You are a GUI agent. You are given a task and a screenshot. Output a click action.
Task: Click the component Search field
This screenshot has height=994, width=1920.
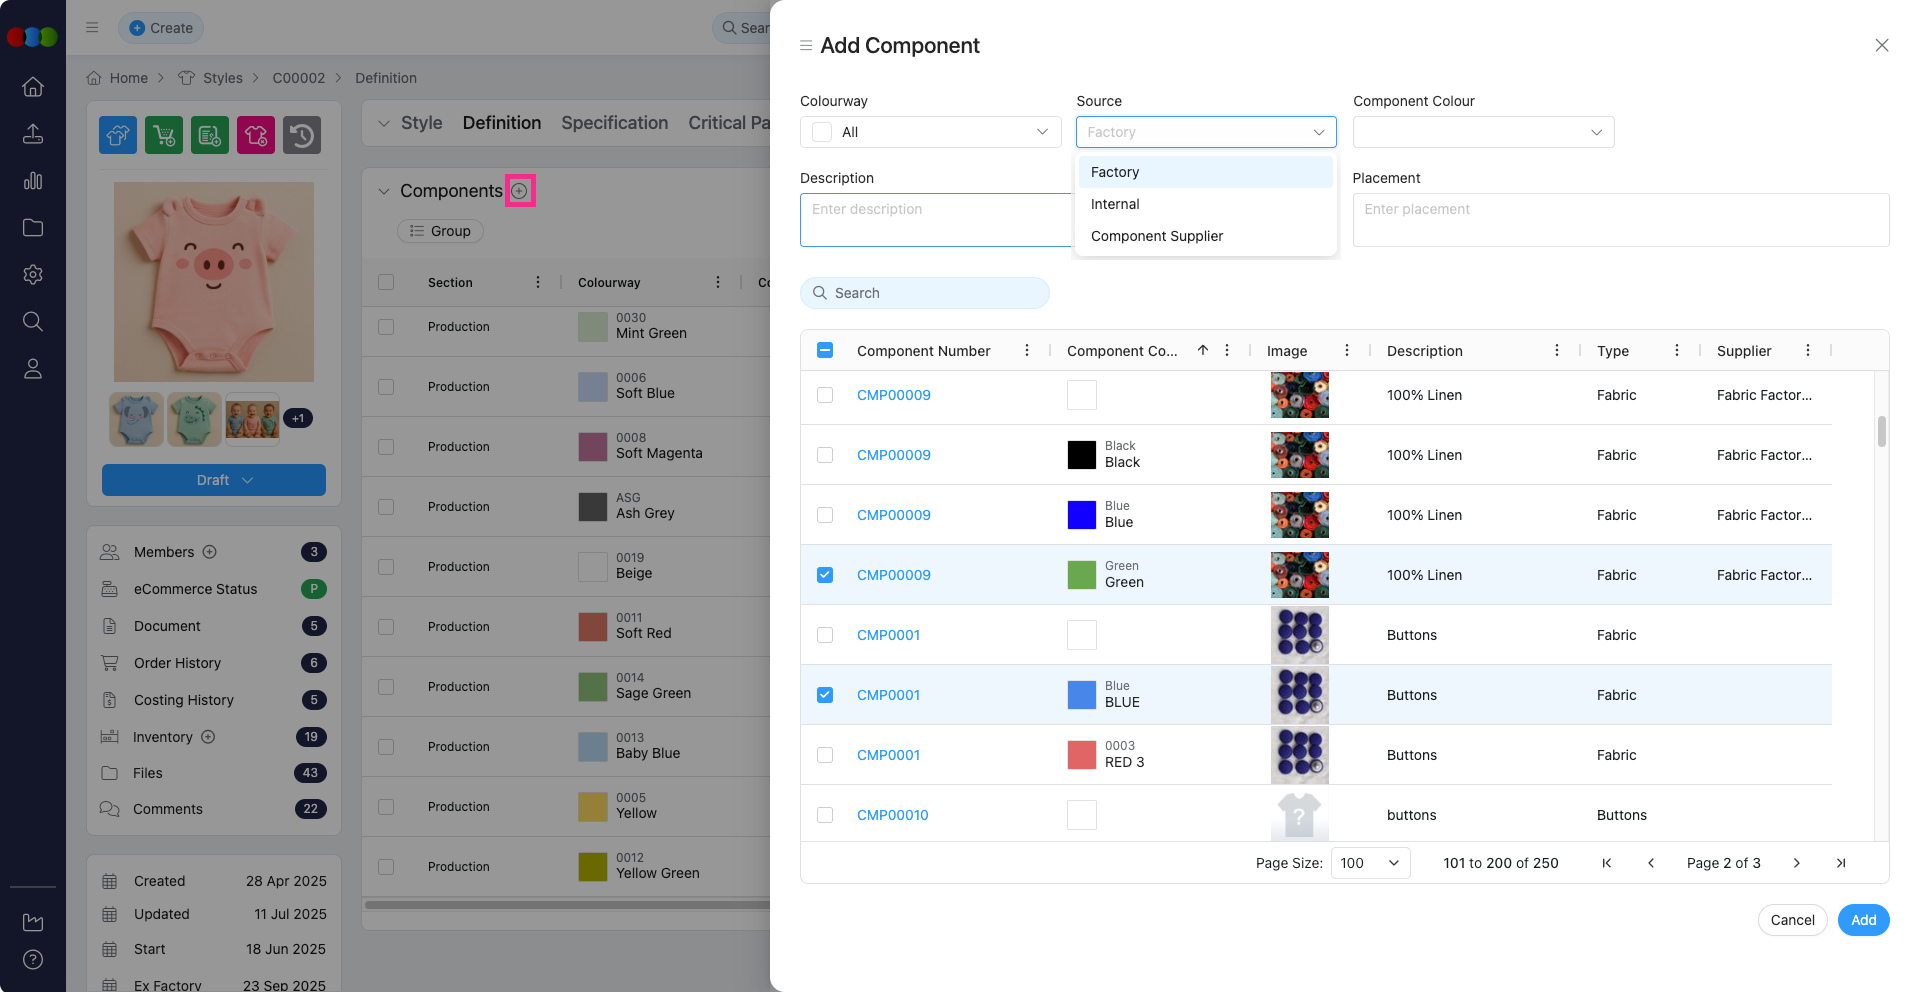[x=925, y=293]
